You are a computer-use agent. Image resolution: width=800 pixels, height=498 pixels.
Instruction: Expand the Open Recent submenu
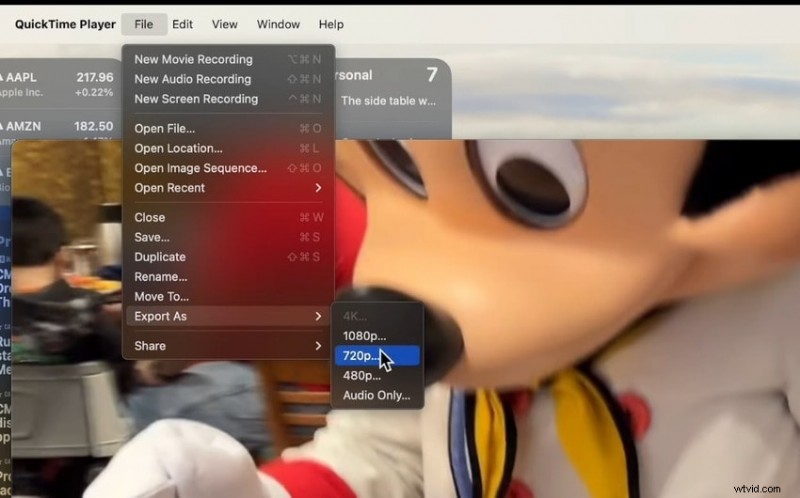[228, 188]
